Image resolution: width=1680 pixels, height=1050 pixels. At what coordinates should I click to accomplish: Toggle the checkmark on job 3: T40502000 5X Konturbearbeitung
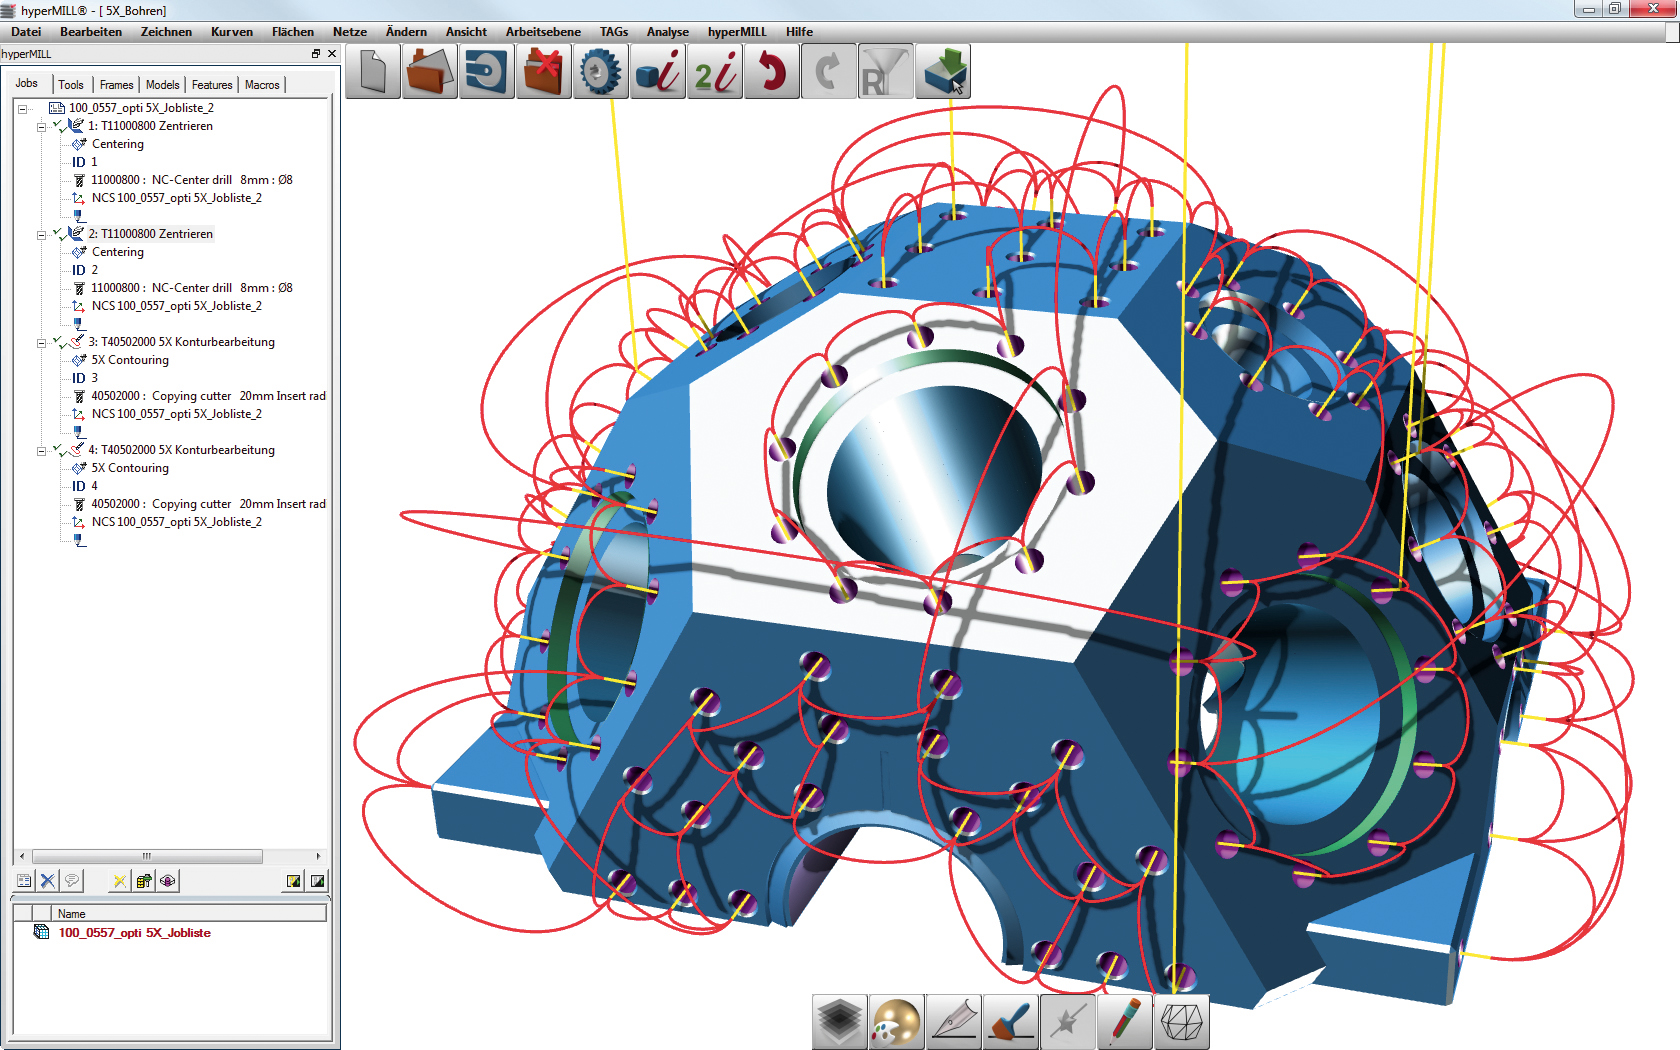pos(55,341)
